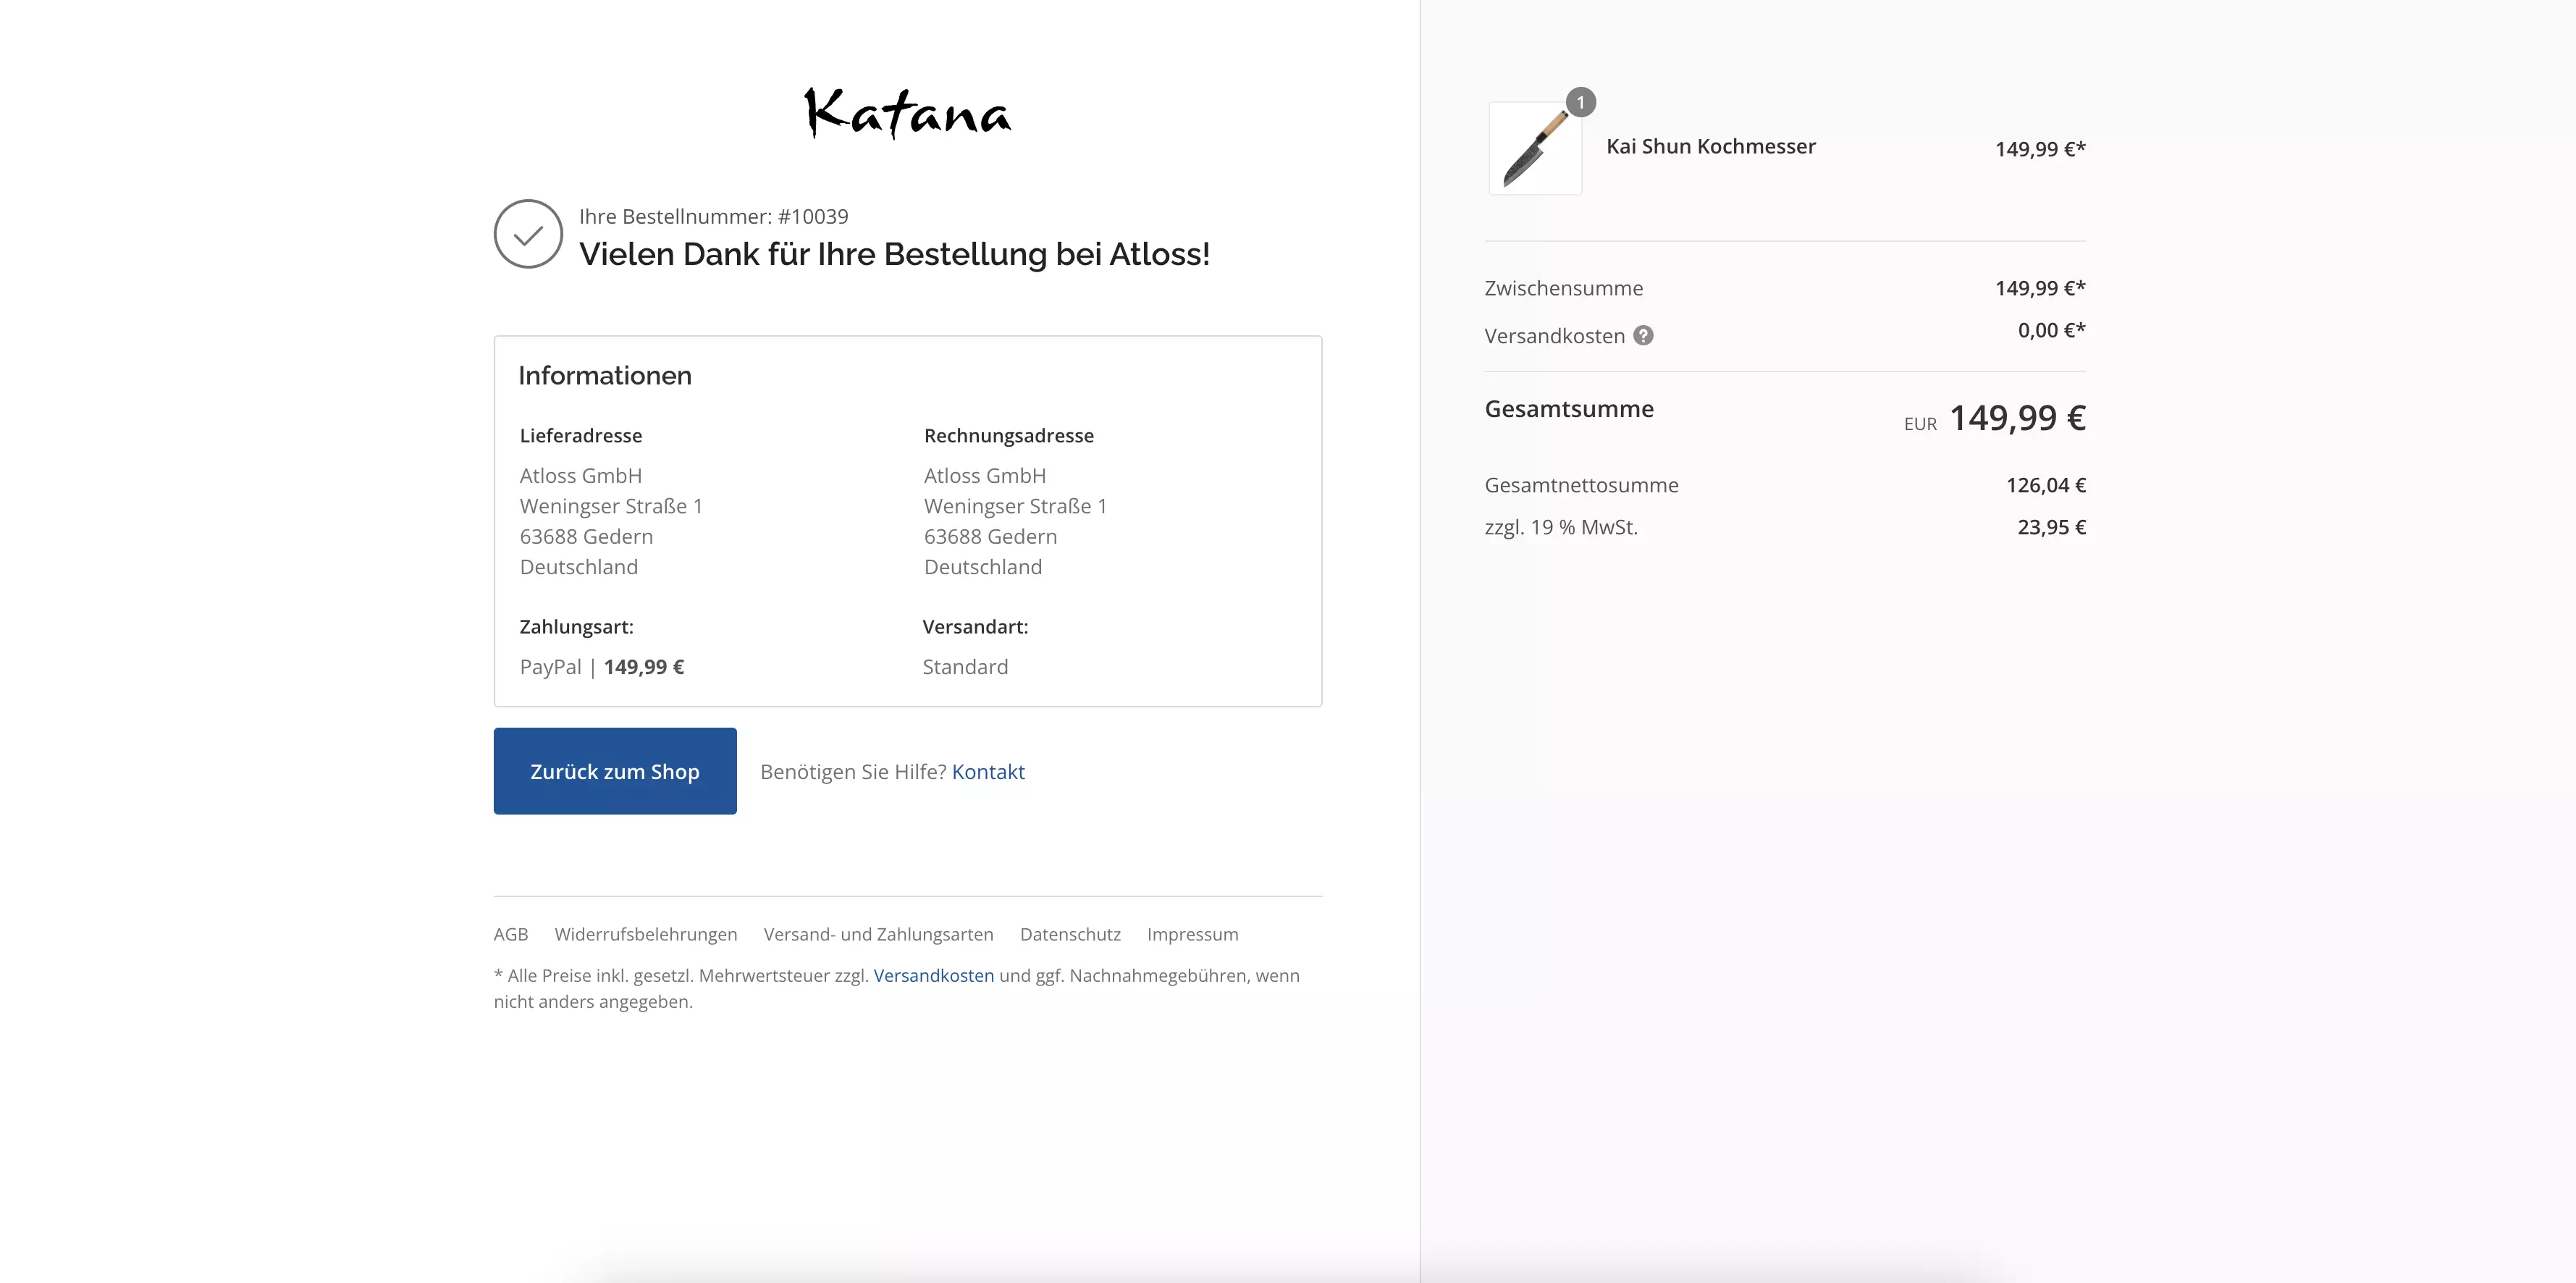Image resolution: width=2576 pixels, height=1283 pixels.
Task: Open the Kai Shun Kochmesser product thumbnail
Action: pyautogui.click(x=1535, y=148)
